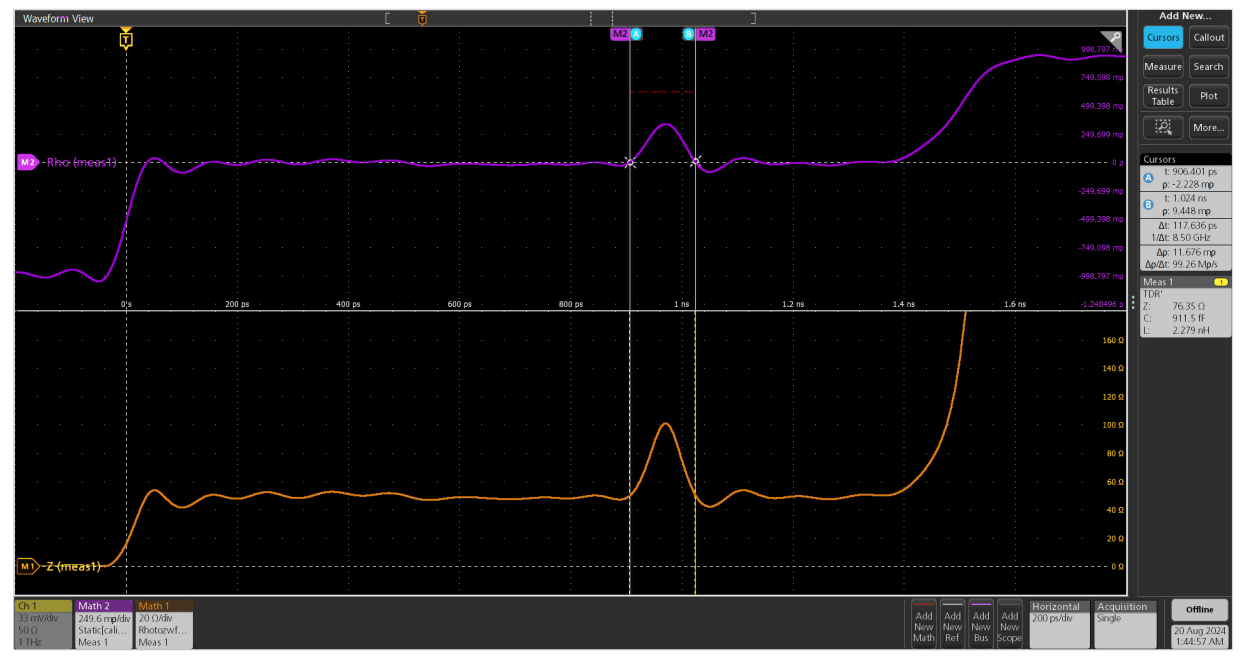
Task: Toggle the Cursors button
Action: point(1163,37)
